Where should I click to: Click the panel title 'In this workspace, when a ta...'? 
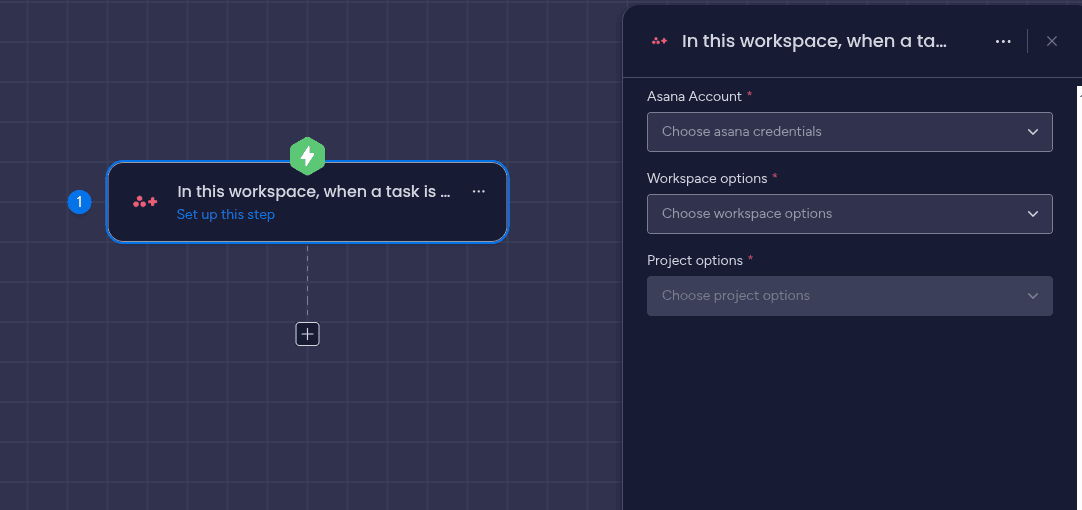pos(814,41)
